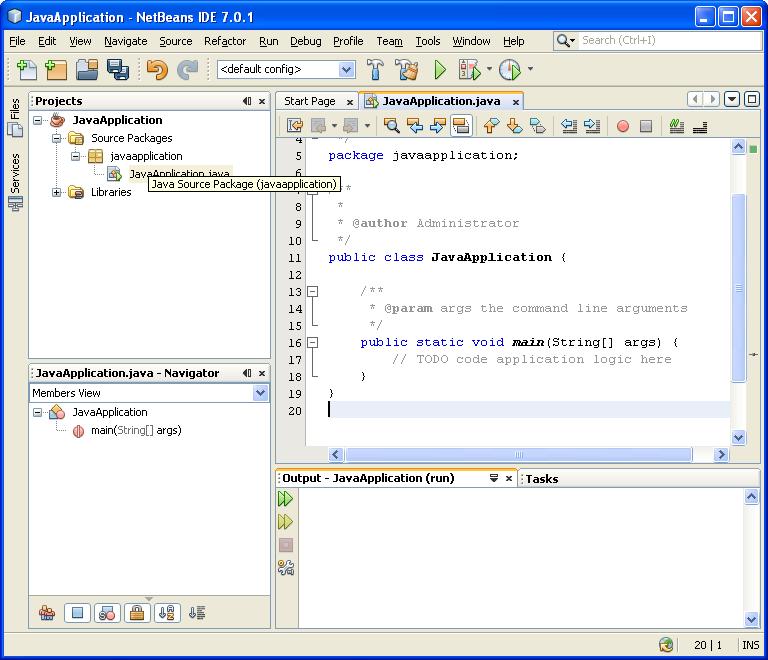Run the main project with green arrow
The height and width of the screenshot is (660, 768).
(440, 70)
